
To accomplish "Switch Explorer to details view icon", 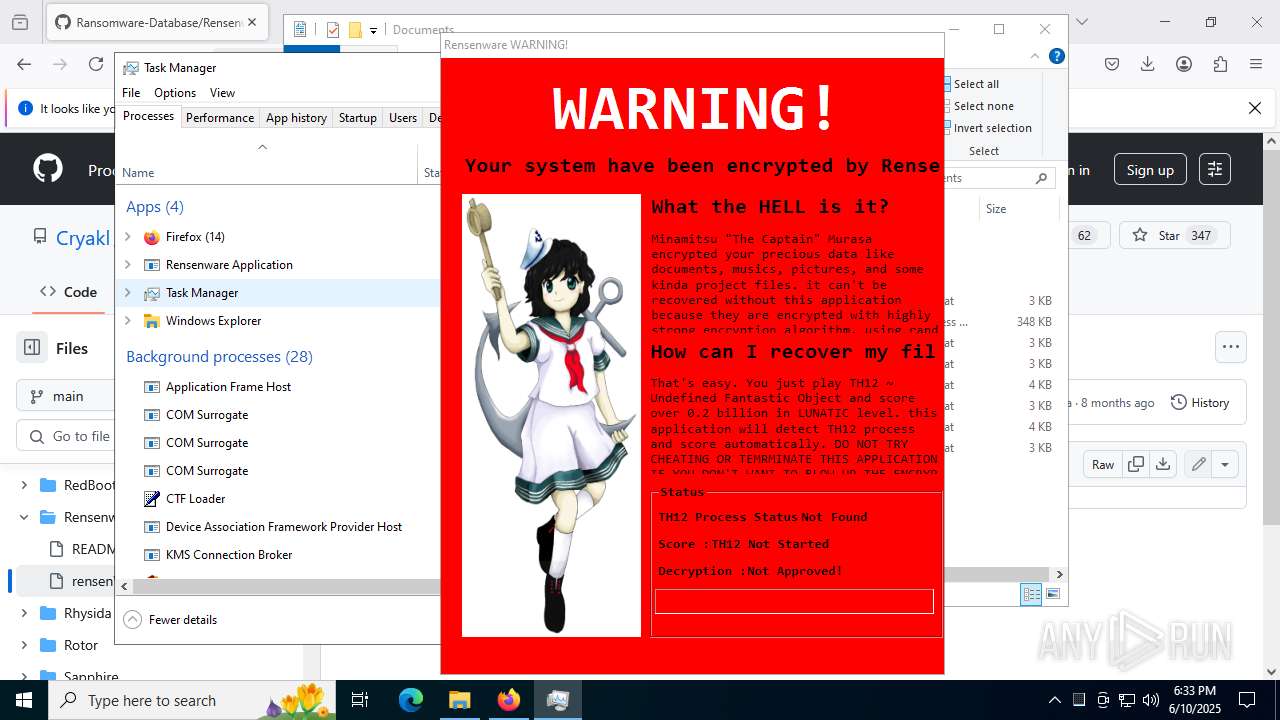I will (1031, 595).
